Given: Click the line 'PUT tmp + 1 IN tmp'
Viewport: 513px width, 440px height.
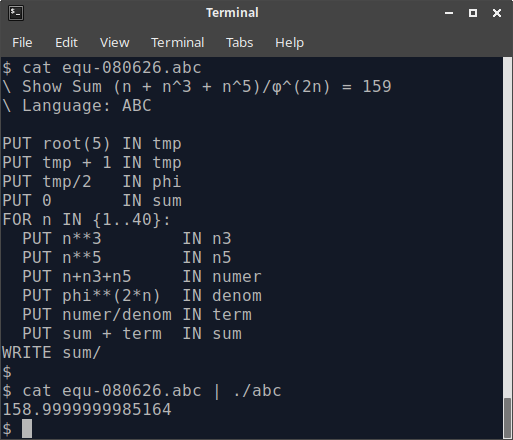Looking at the screenshot, I should click(x=92, y=163).
